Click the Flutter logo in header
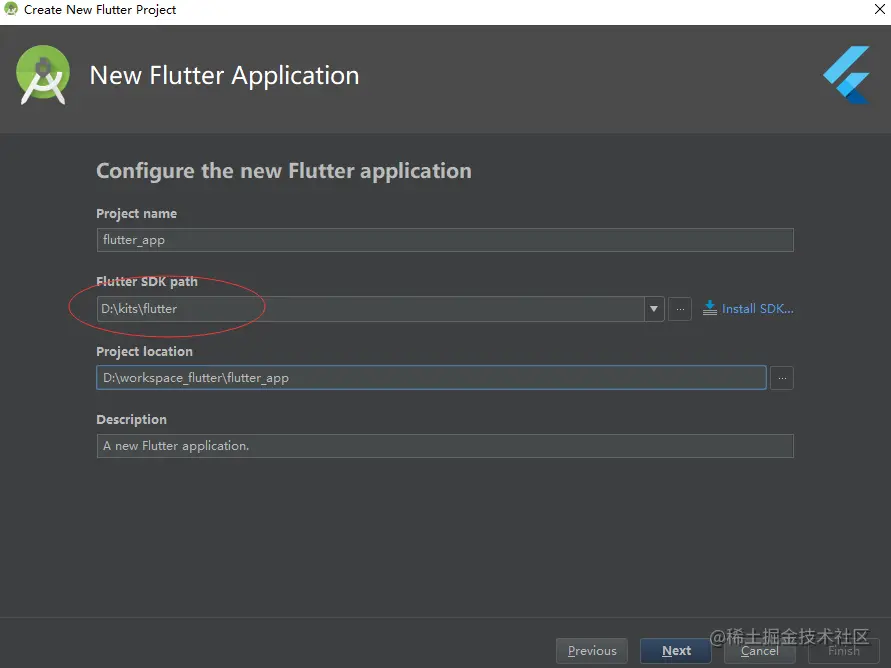891x668 pixels. pos(847,75)
